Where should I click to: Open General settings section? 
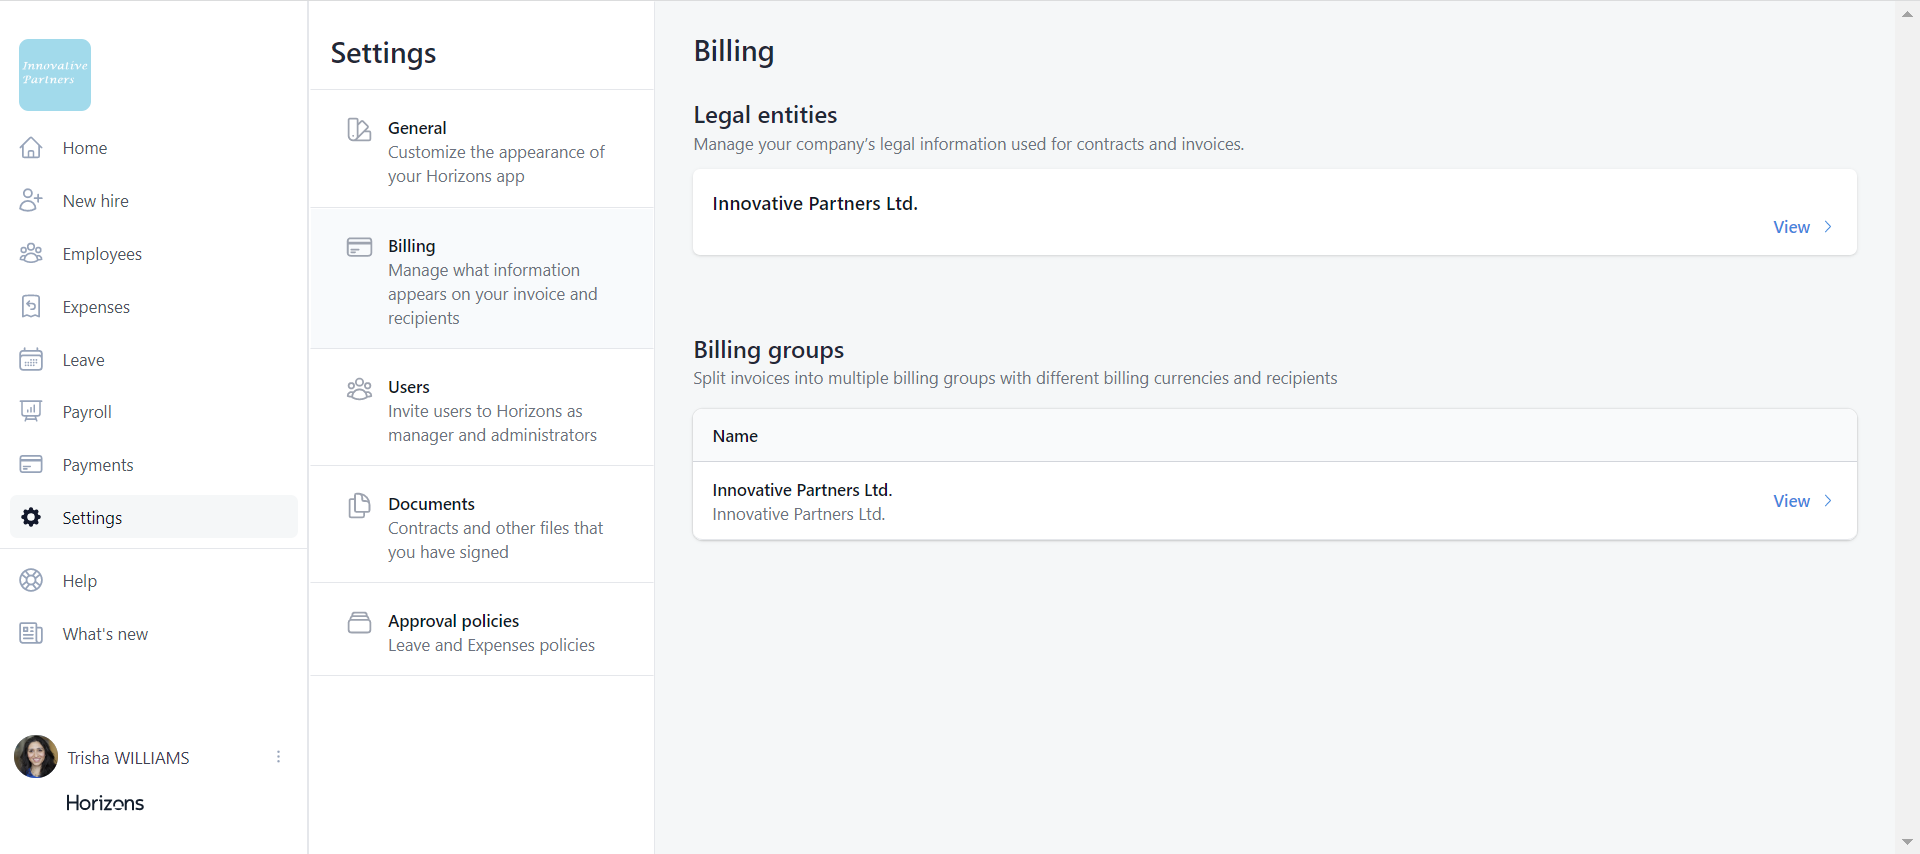click(x=482, y=150)
